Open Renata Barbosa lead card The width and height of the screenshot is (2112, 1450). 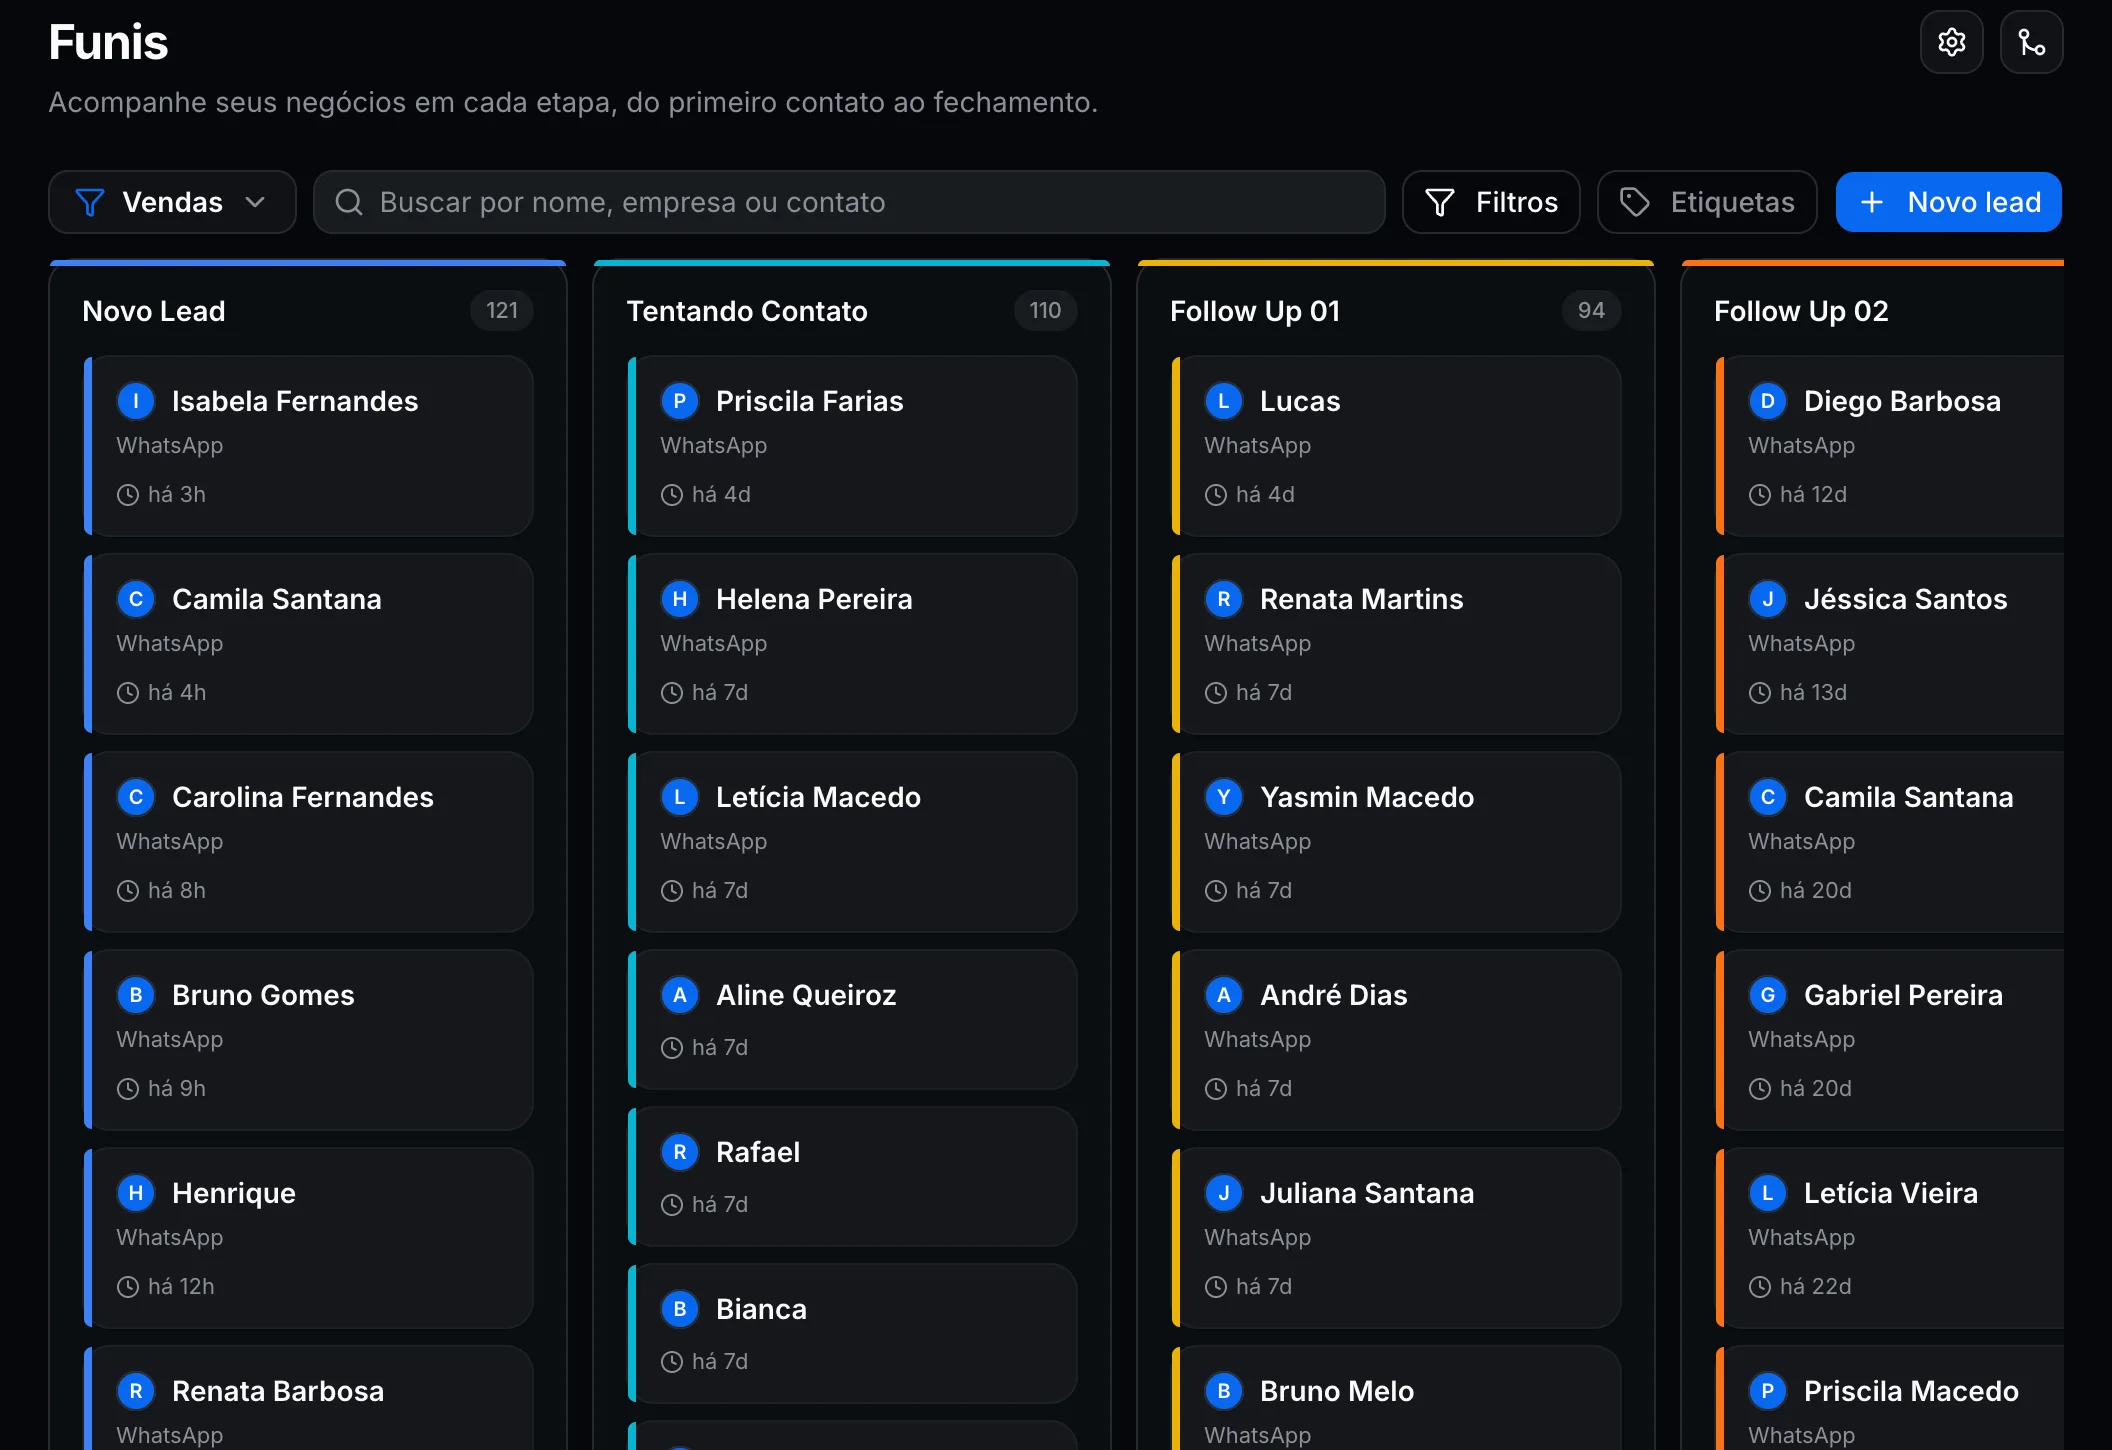point(308,1398)
